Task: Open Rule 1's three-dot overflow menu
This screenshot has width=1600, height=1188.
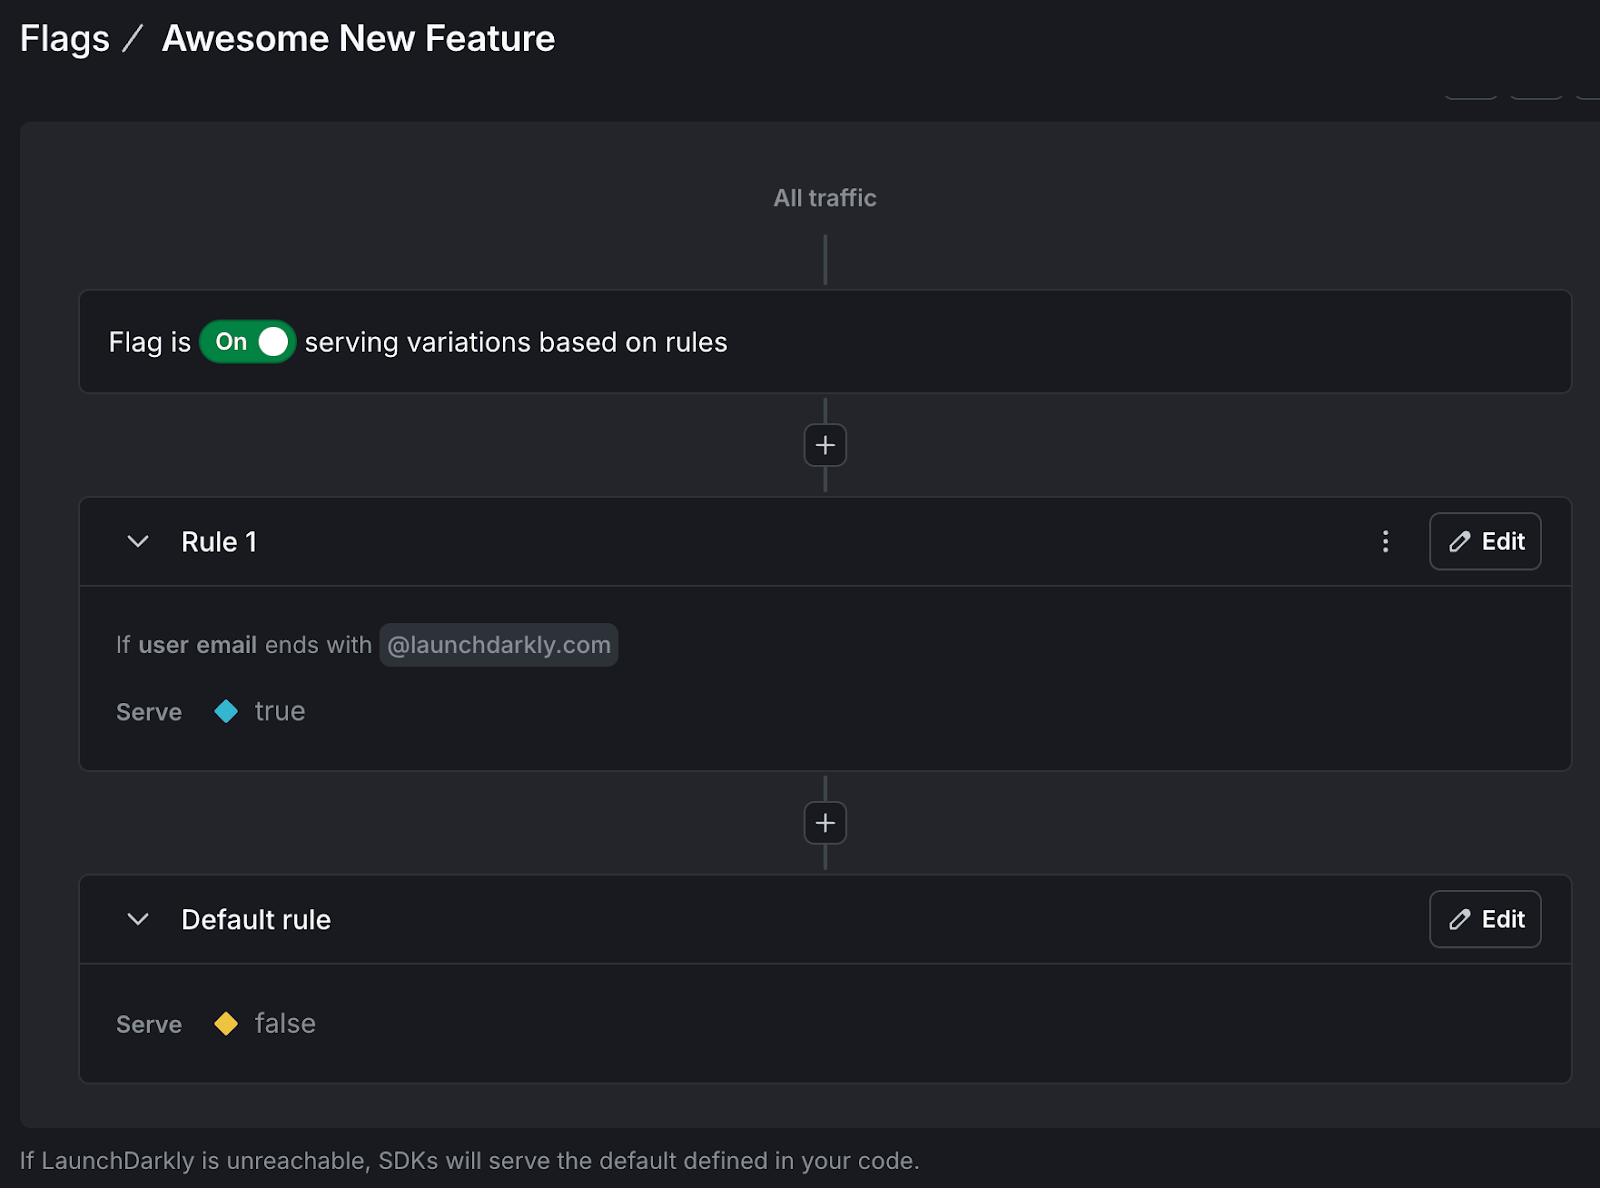Action: 1385,541
